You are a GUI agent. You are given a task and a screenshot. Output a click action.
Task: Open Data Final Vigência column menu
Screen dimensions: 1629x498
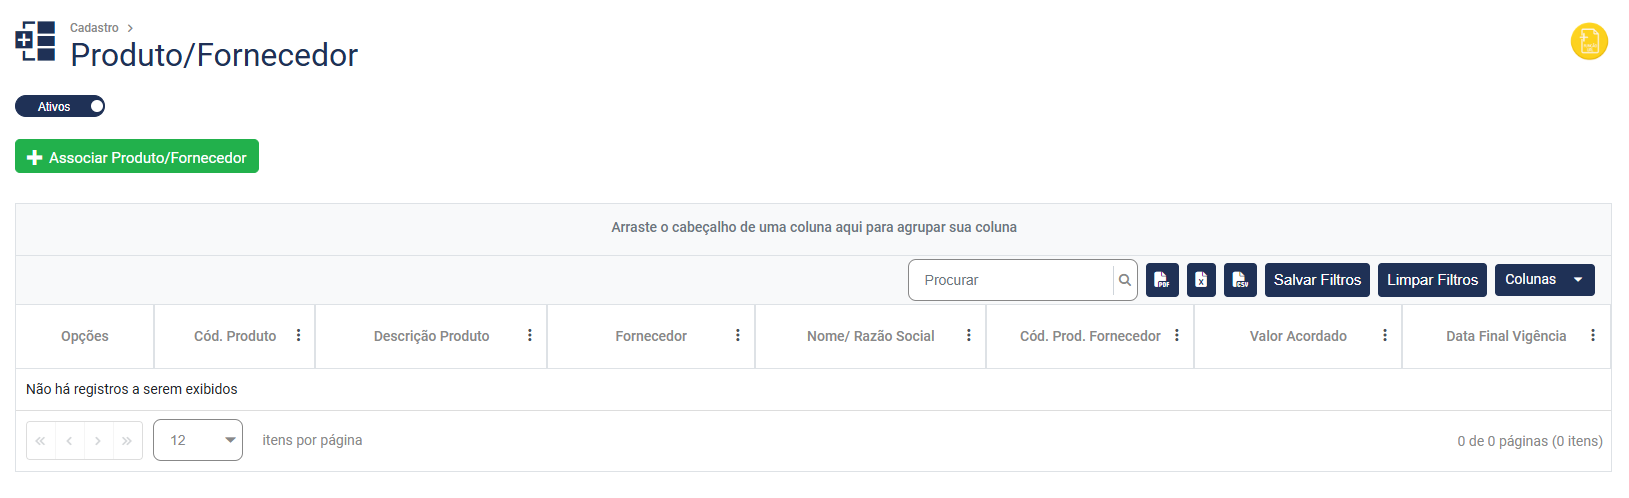(1592, 336)
